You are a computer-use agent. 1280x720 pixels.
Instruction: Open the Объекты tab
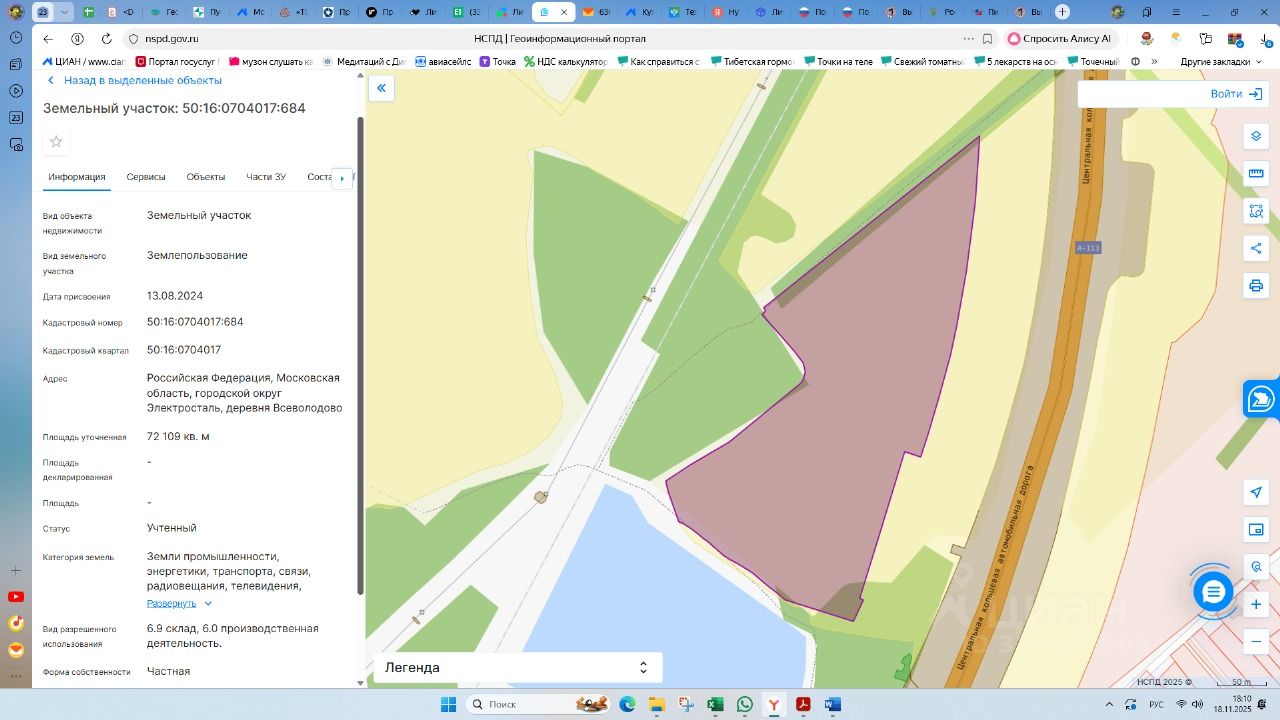[x=205, y=177]
